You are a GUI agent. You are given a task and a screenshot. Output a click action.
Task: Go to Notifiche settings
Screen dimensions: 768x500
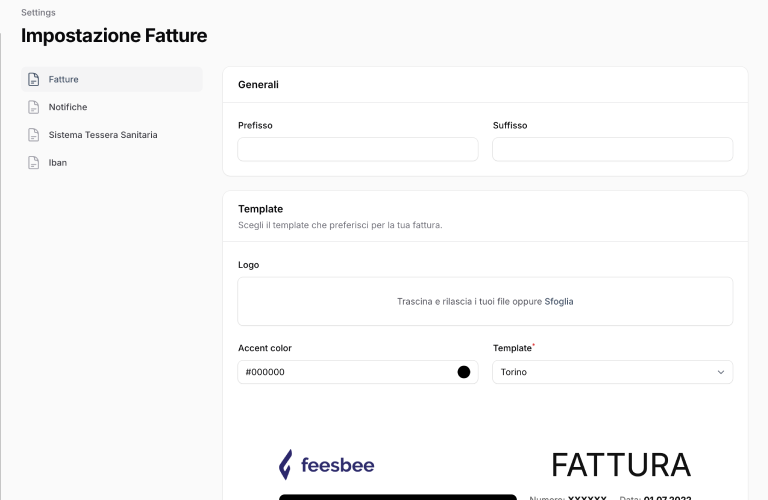[x=68, y=107]
